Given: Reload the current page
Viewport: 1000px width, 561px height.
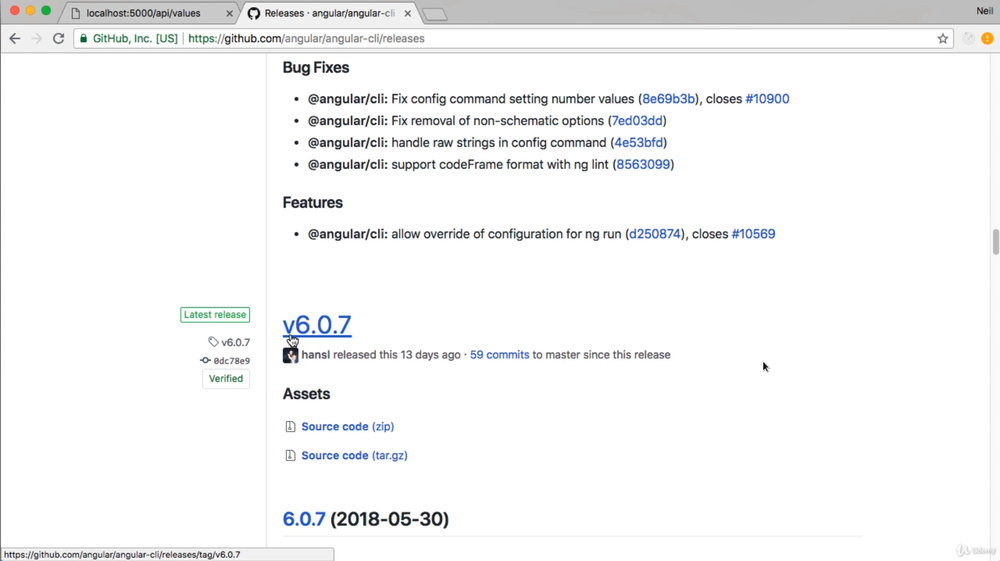Looking at the screenshot, I should (59, 38).
